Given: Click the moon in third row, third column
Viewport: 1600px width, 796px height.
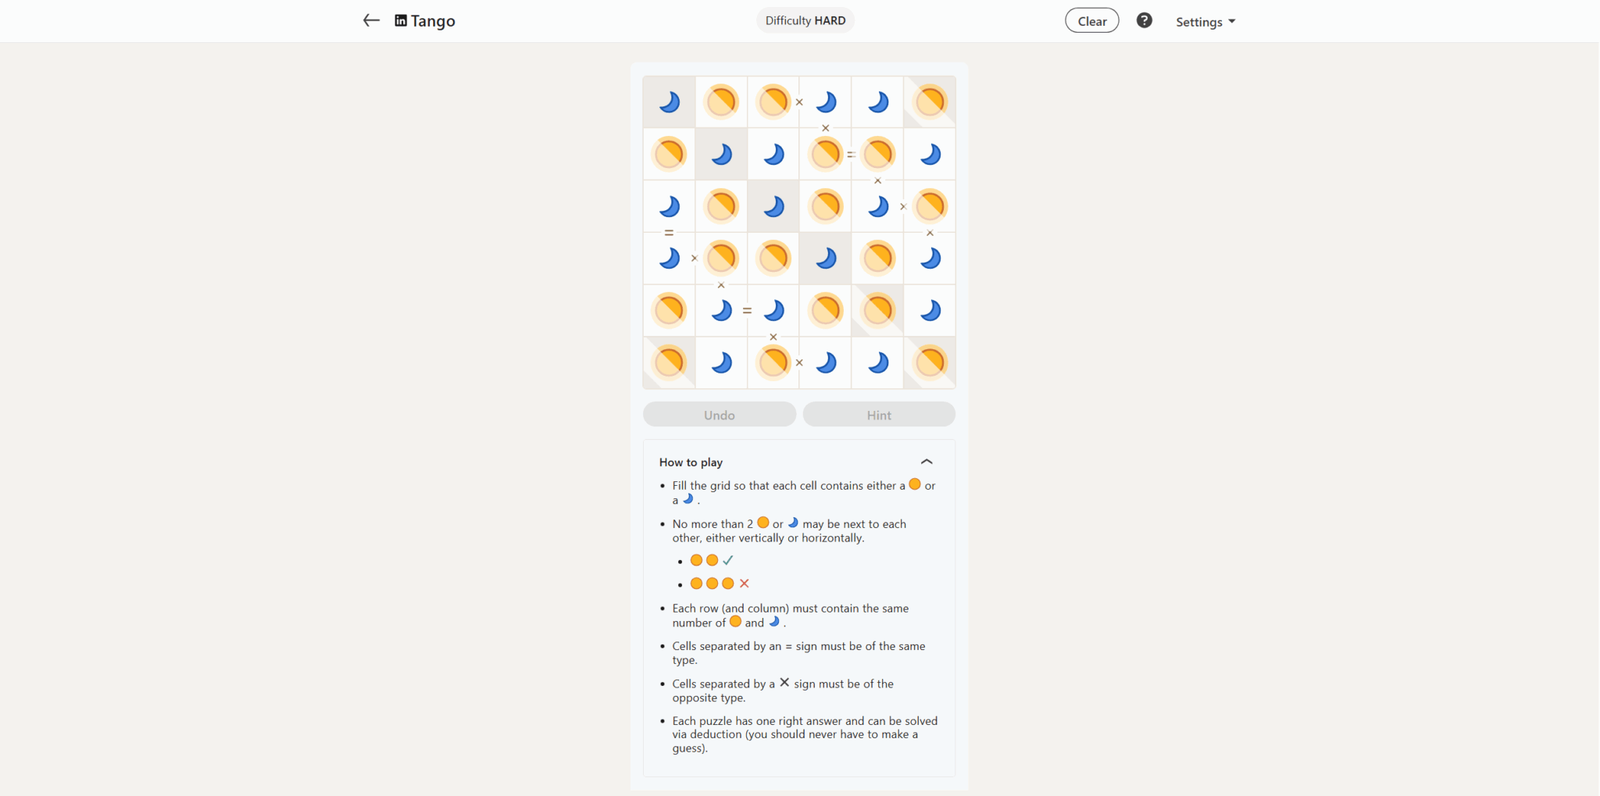Looking at the screenshot, I should pyautogui.click(x=773, y=206).
